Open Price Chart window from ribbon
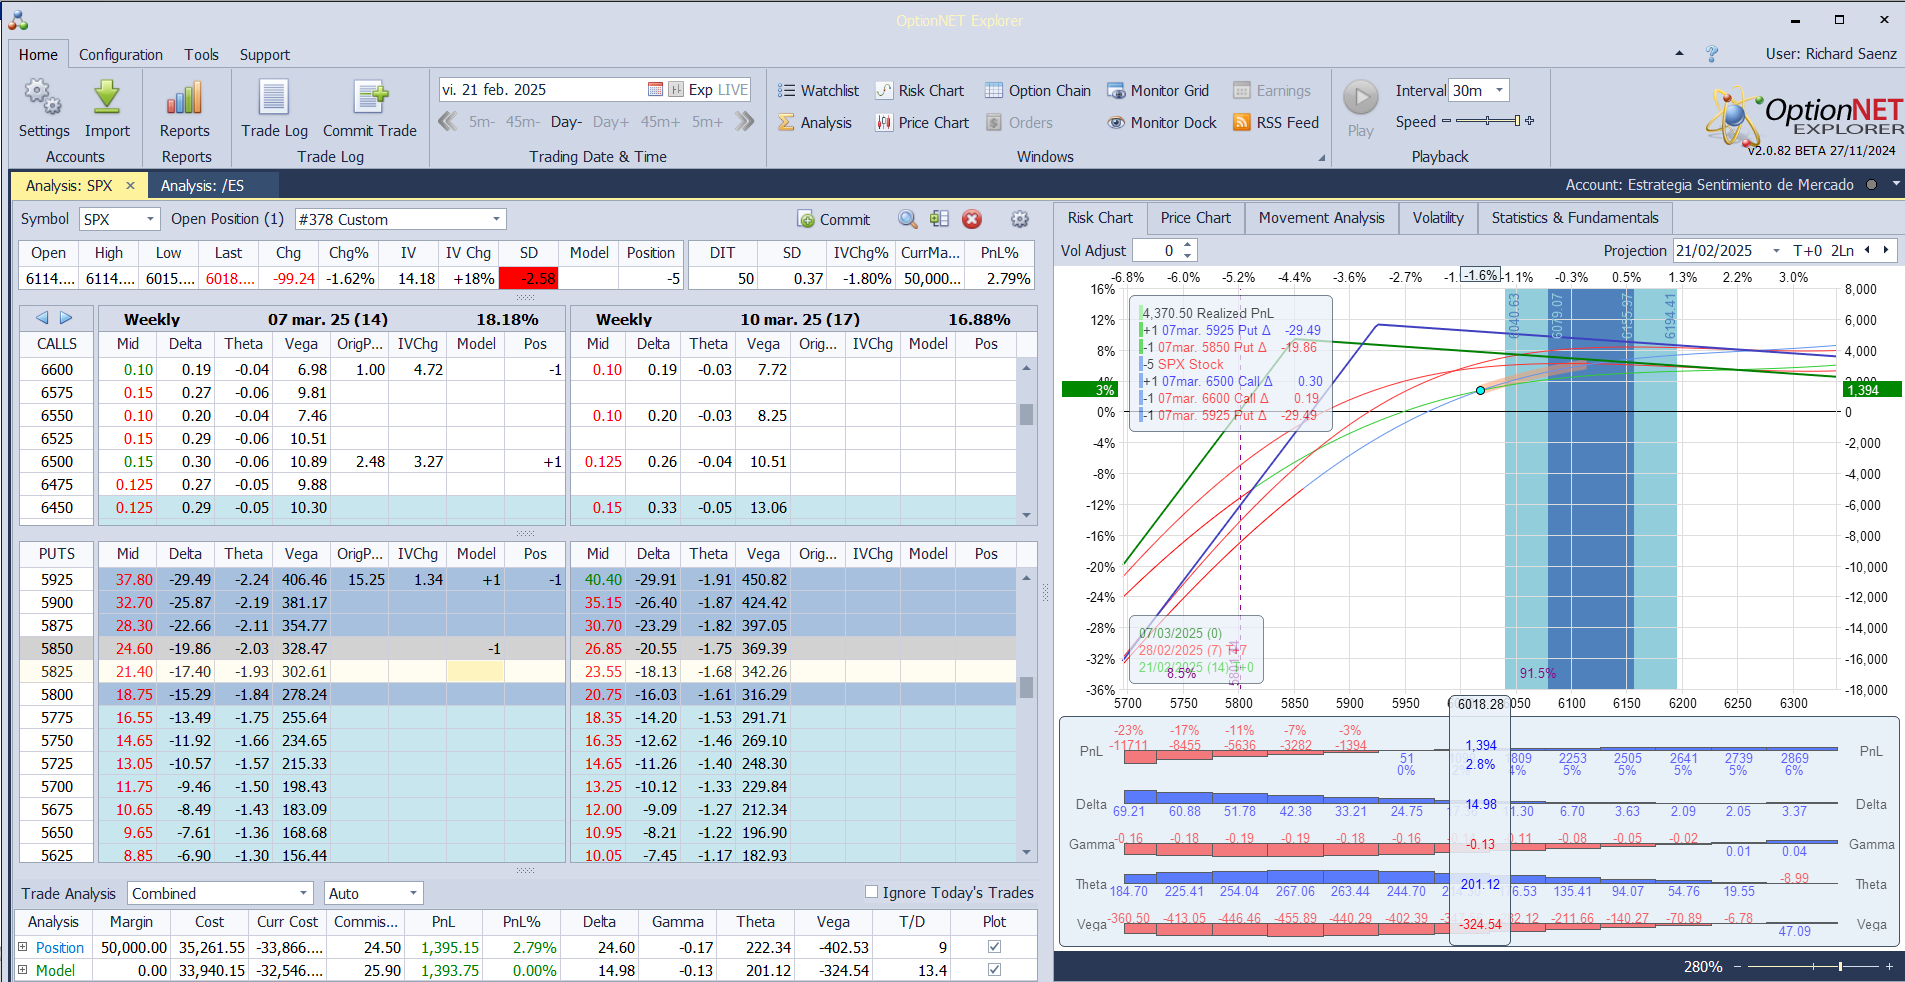 (922, 123)
